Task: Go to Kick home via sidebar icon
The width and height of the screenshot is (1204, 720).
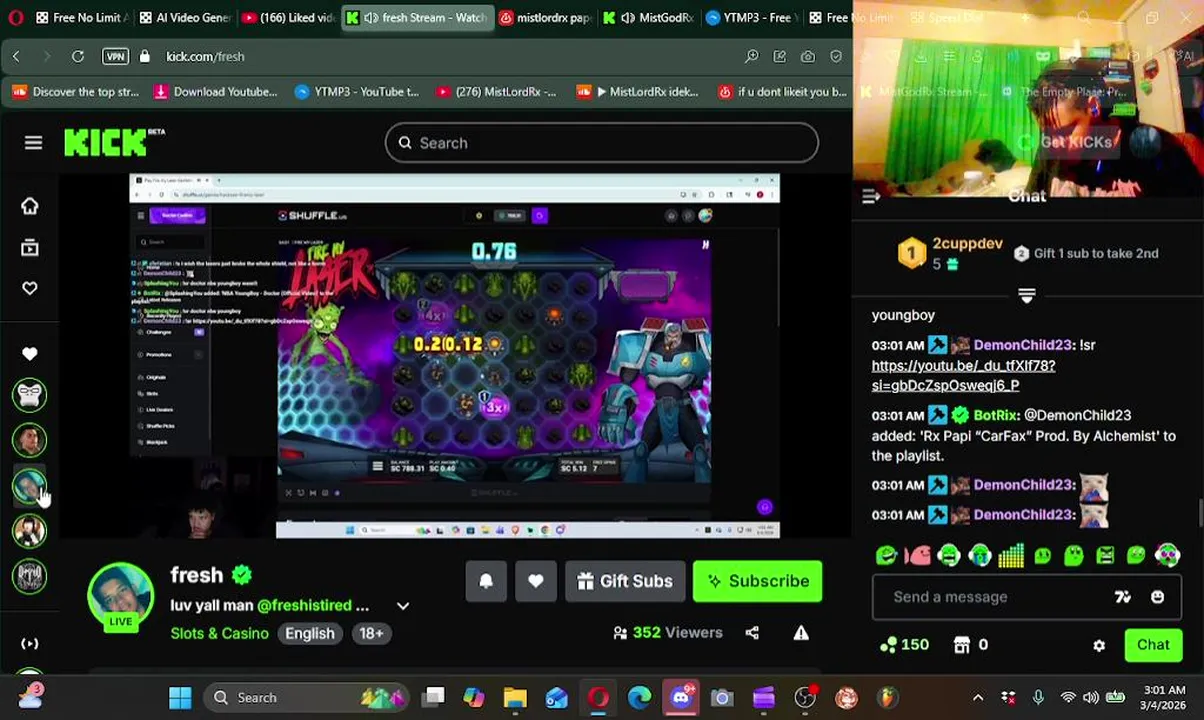Action: (29, 206)
